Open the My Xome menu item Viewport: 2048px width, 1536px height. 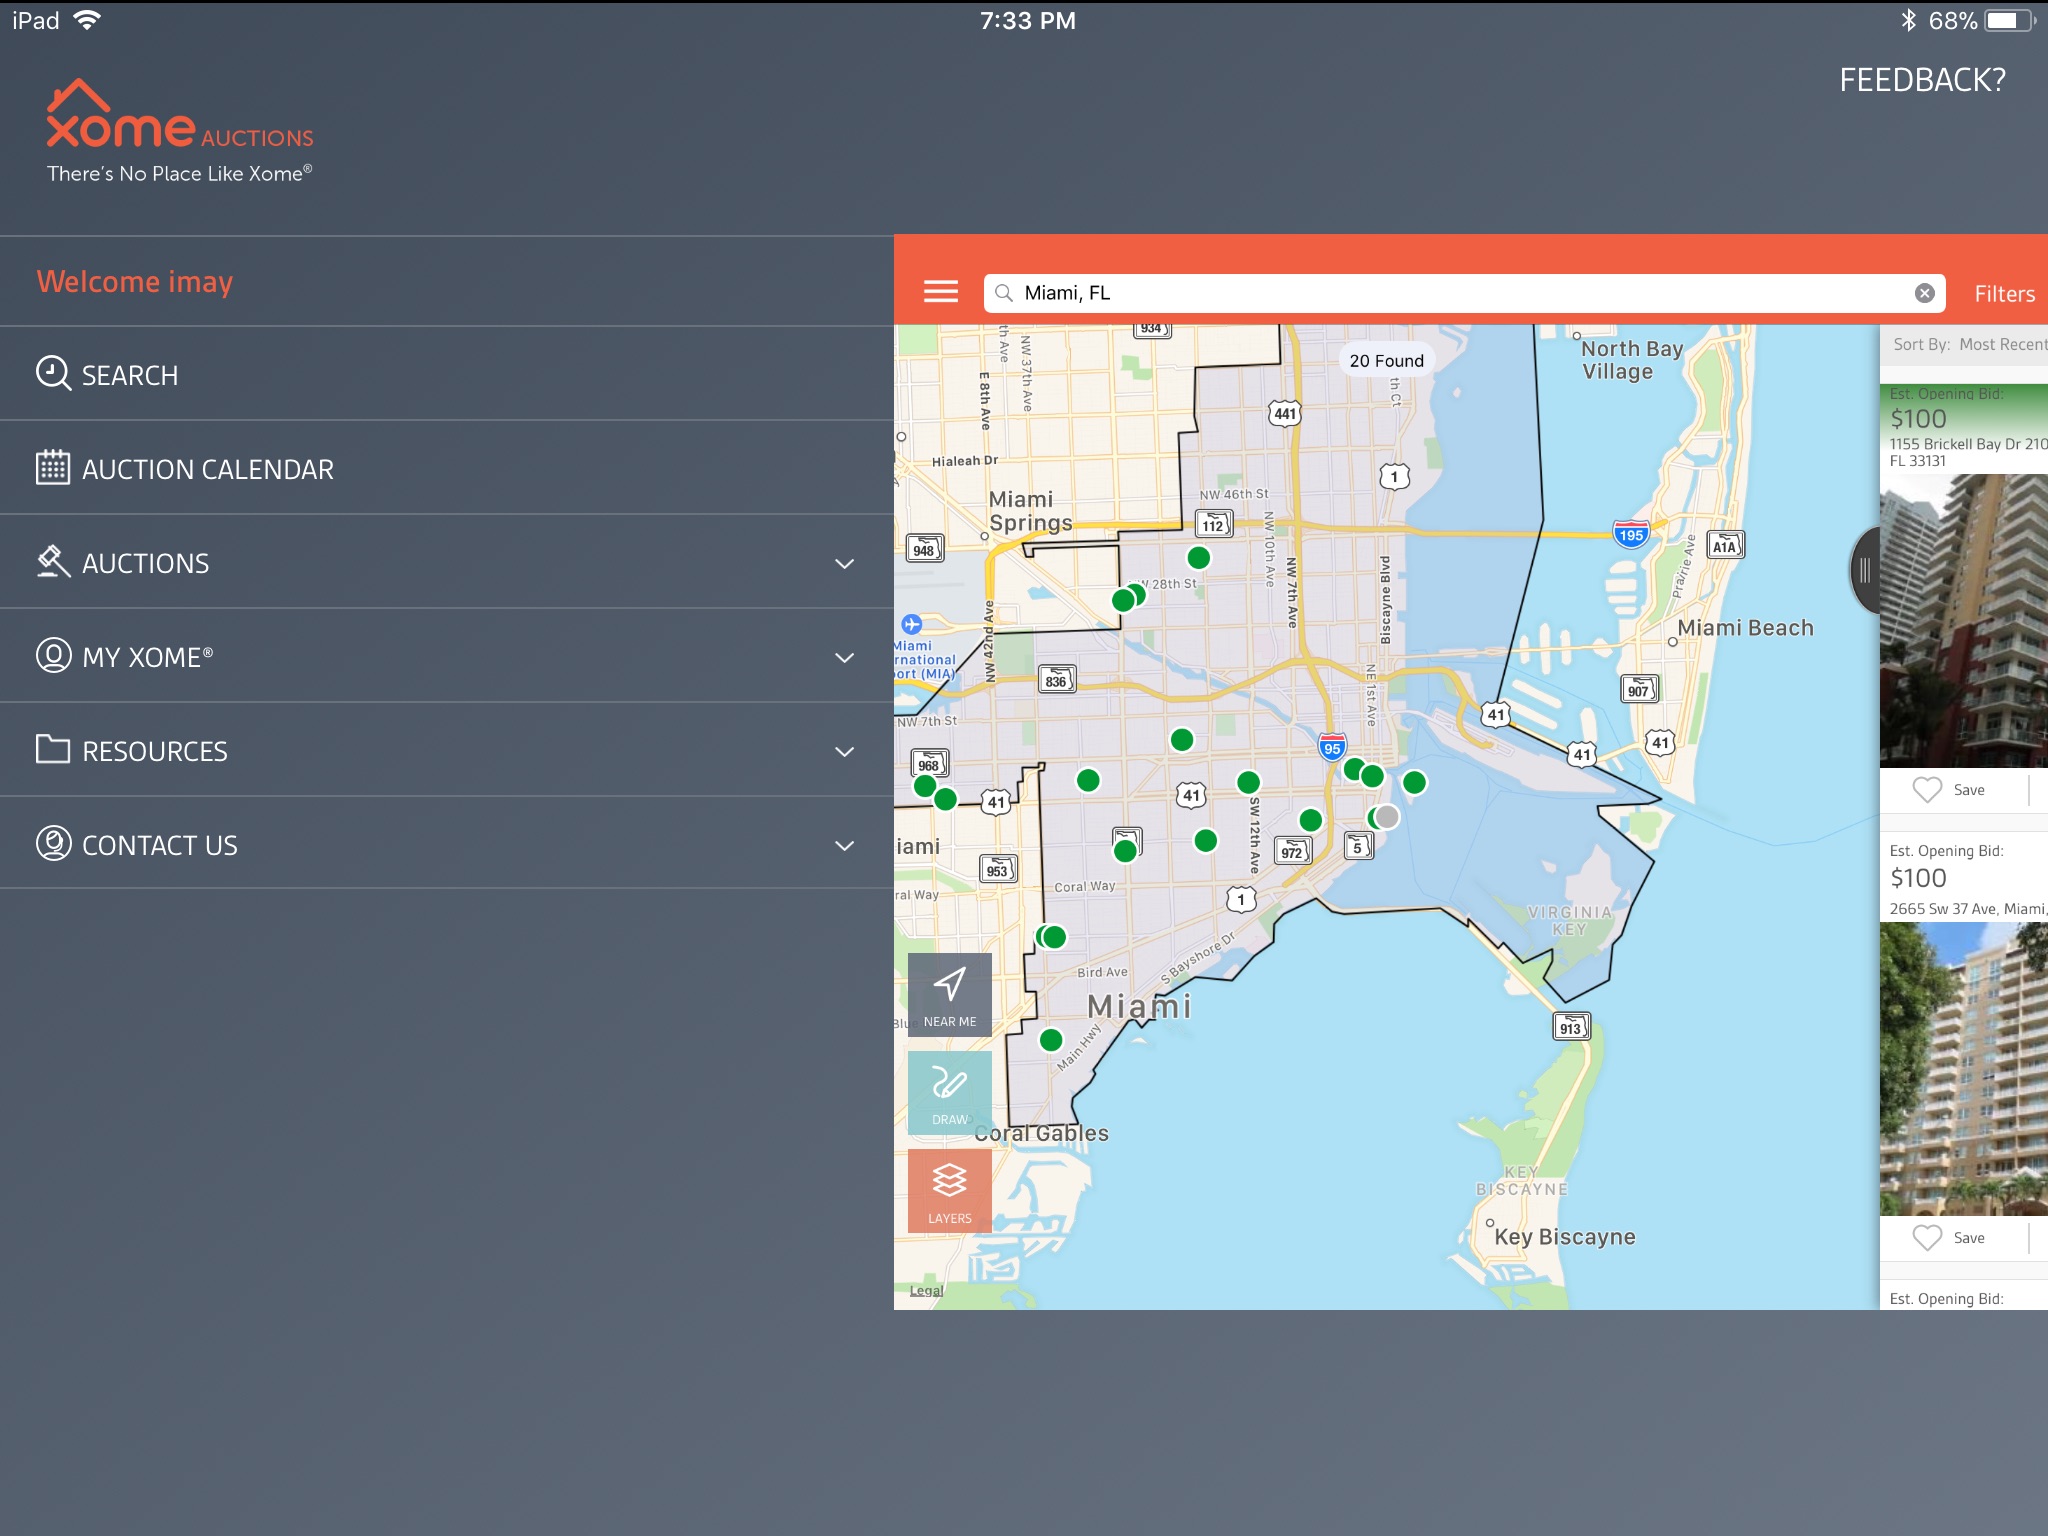[446, 657]
